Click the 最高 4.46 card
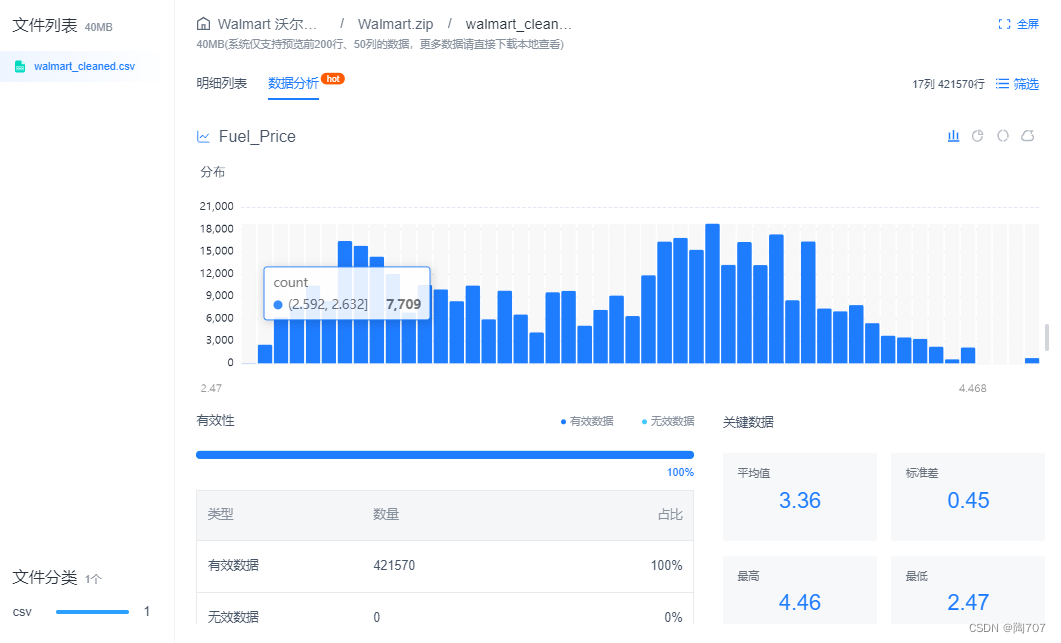1061x643 pixels. click(800, 590)
